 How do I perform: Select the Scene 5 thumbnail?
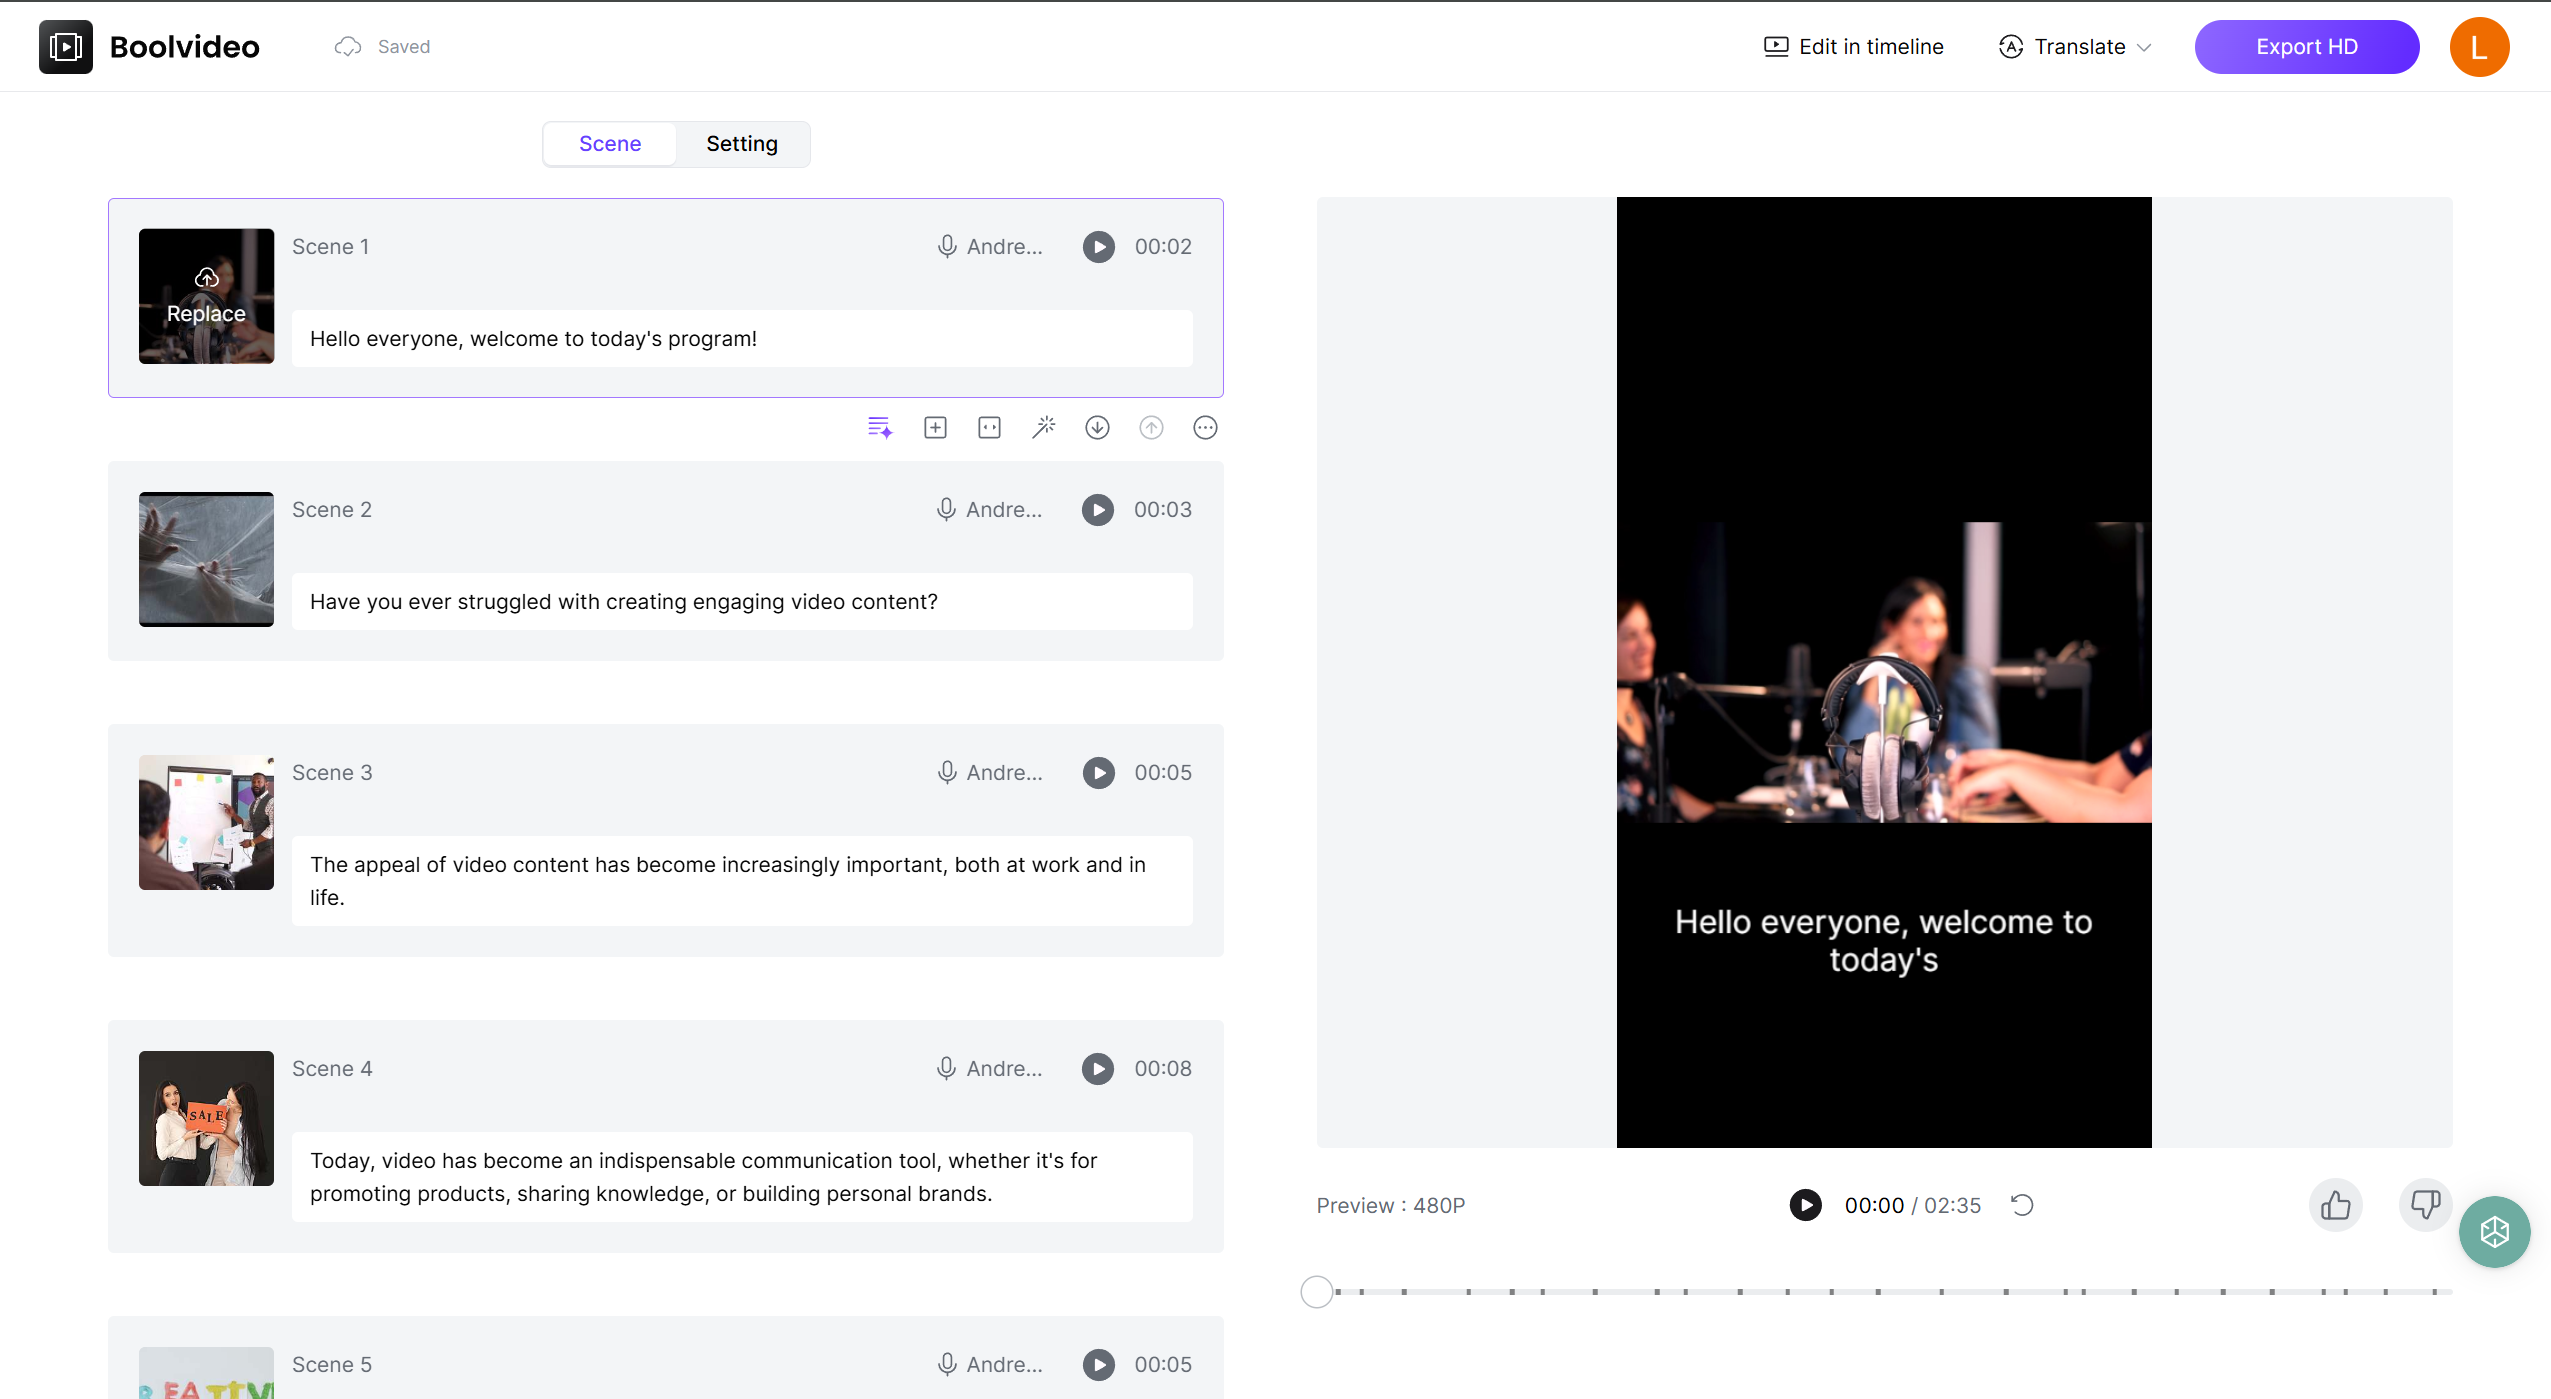[x=206, y=1373]
